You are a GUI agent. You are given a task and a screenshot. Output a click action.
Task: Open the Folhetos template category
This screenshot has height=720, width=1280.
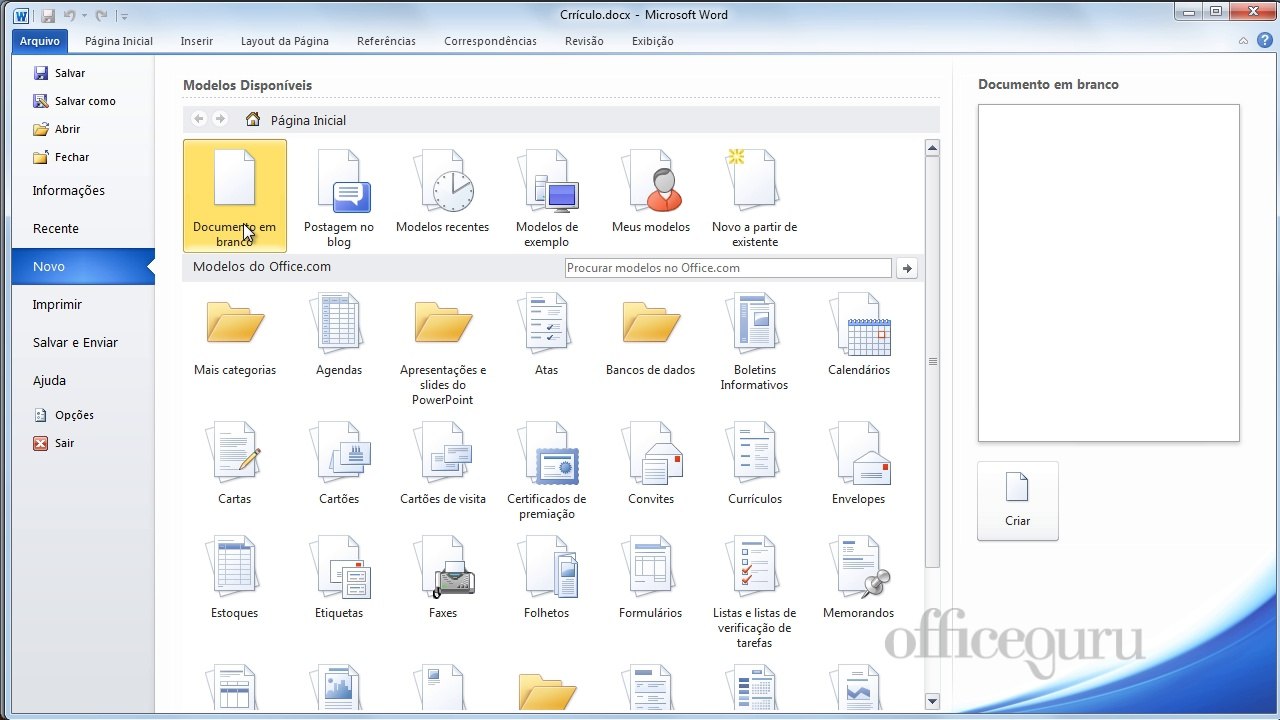pyautogui.click(x=547, y=578)
